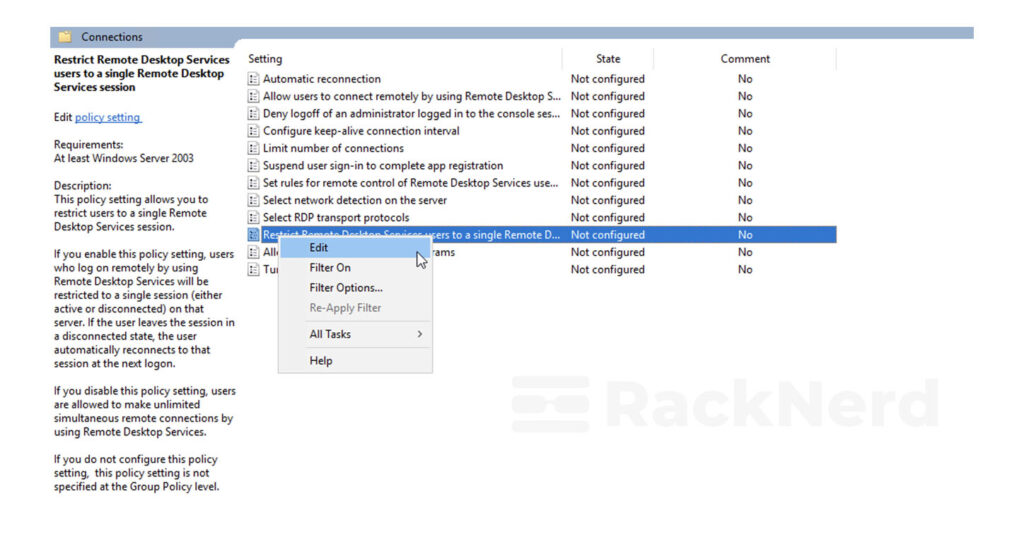This screenshot has height=552, width=1024.
Task: Select the Automatic reconnection setting
Action: coord(322,79)
